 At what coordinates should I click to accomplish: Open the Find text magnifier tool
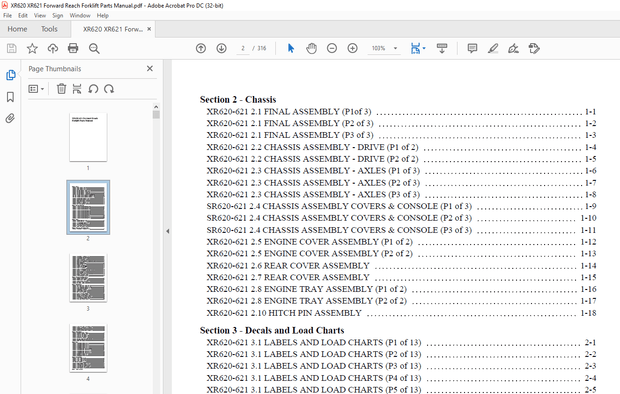click(94, 48)
